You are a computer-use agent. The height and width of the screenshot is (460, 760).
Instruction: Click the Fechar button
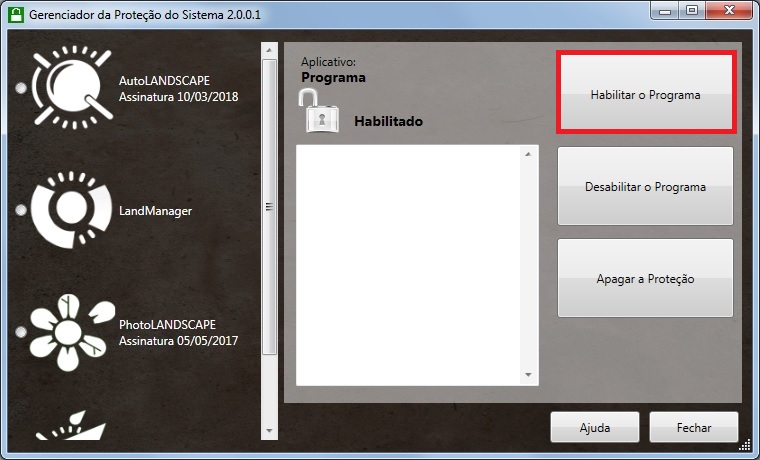[x=693, y=427]
